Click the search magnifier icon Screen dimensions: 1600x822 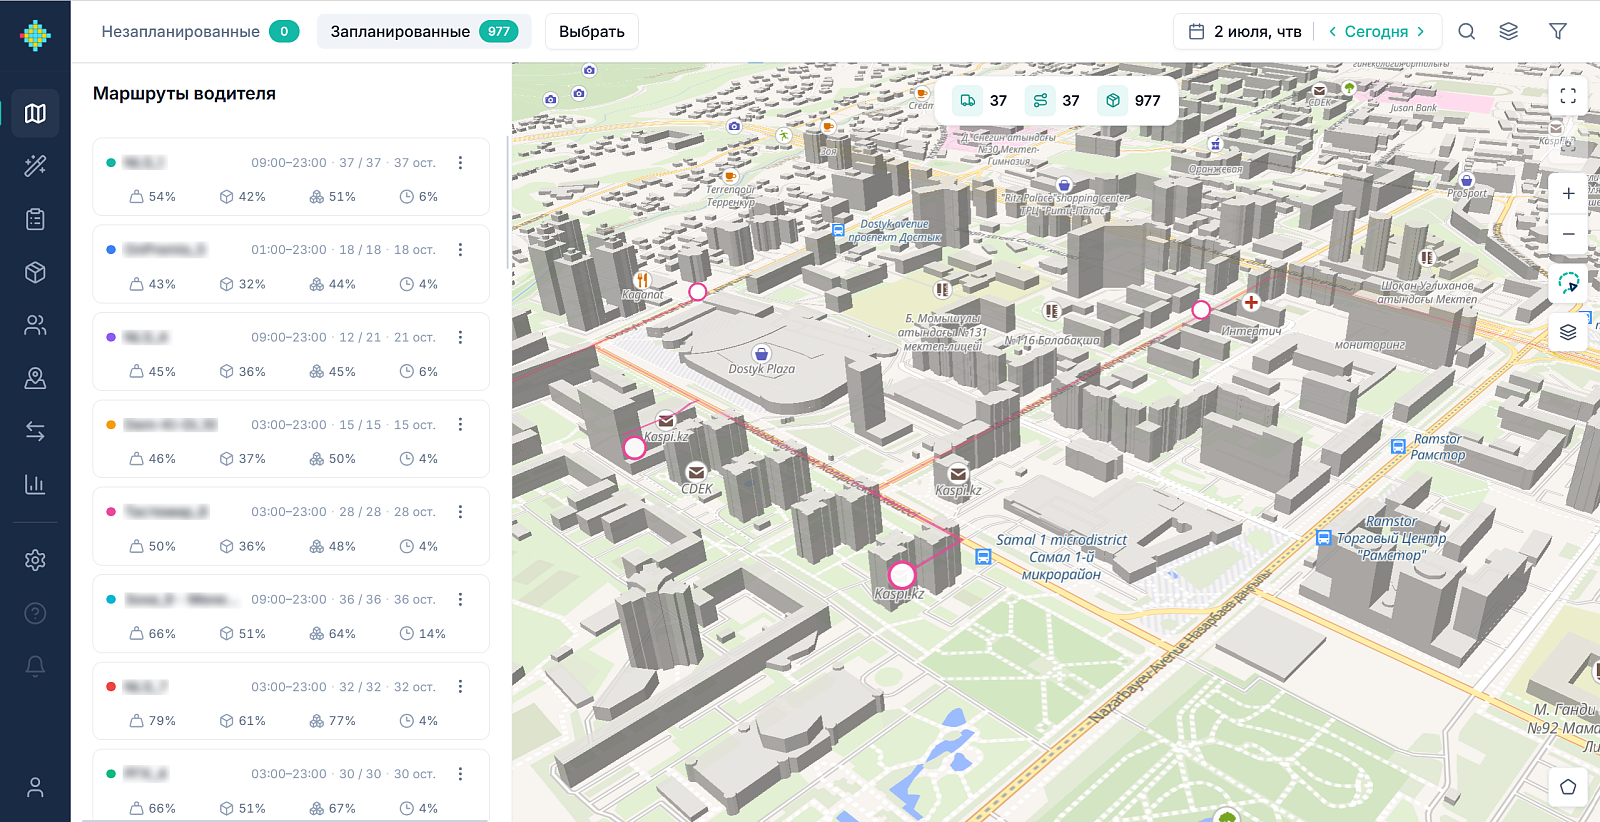(x=1466, y=31)
